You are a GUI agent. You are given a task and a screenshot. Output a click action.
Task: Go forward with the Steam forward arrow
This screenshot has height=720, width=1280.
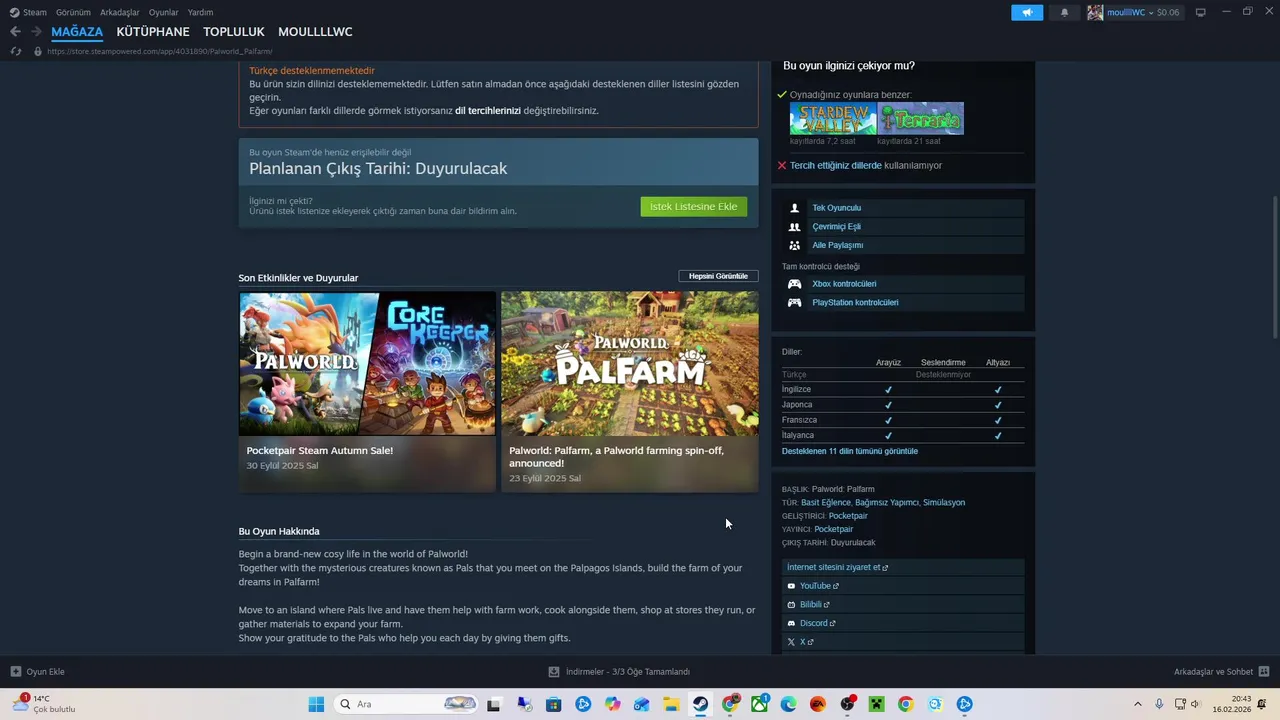click(36, 32)
